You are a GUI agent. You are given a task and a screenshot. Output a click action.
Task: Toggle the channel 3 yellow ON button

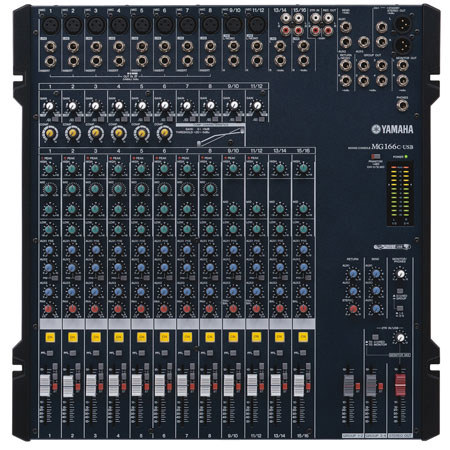(96, 337)
